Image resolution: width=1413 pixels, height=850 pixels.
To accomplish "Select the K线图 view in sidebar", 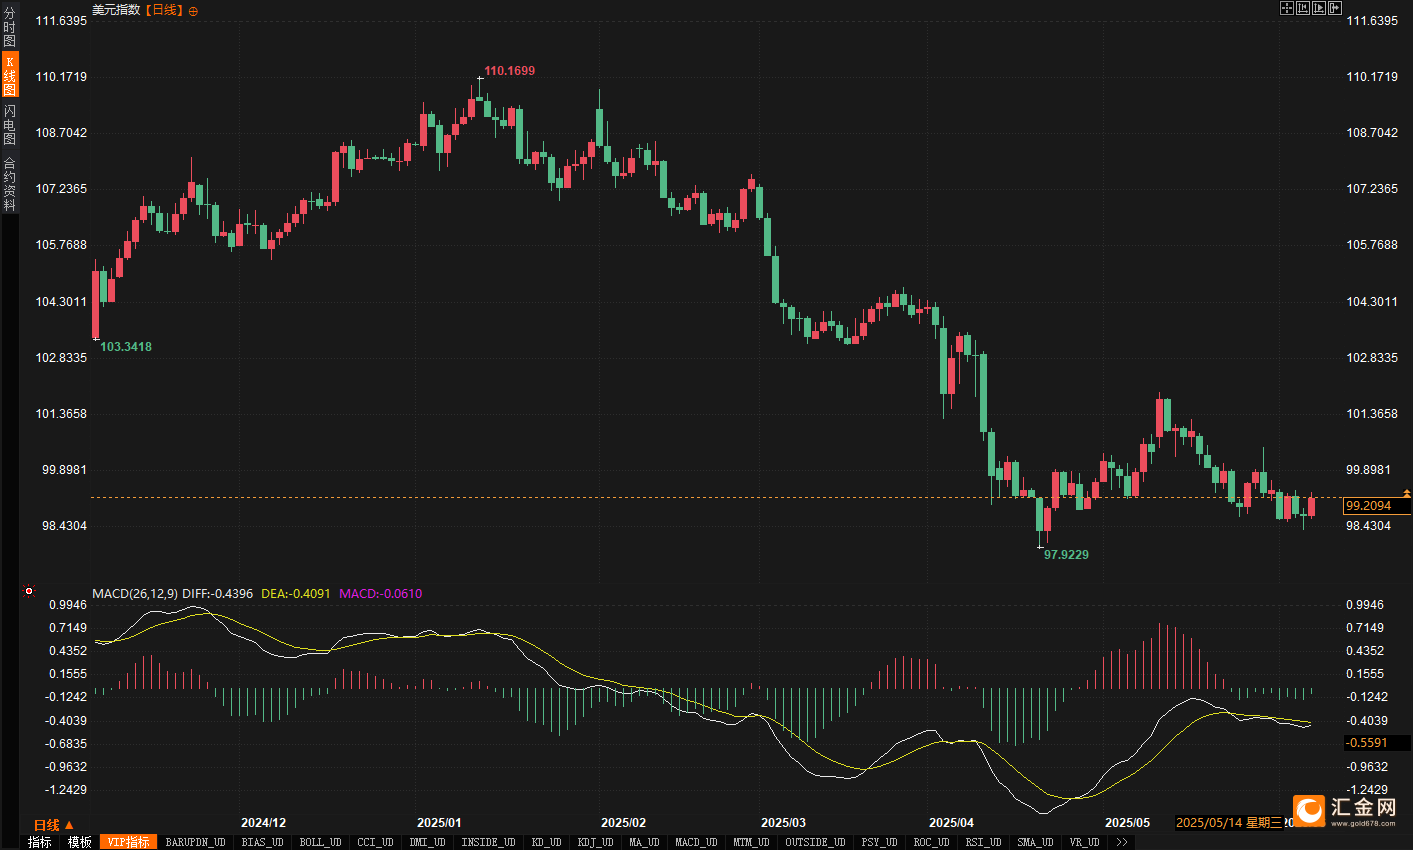I will pos(9,75).
